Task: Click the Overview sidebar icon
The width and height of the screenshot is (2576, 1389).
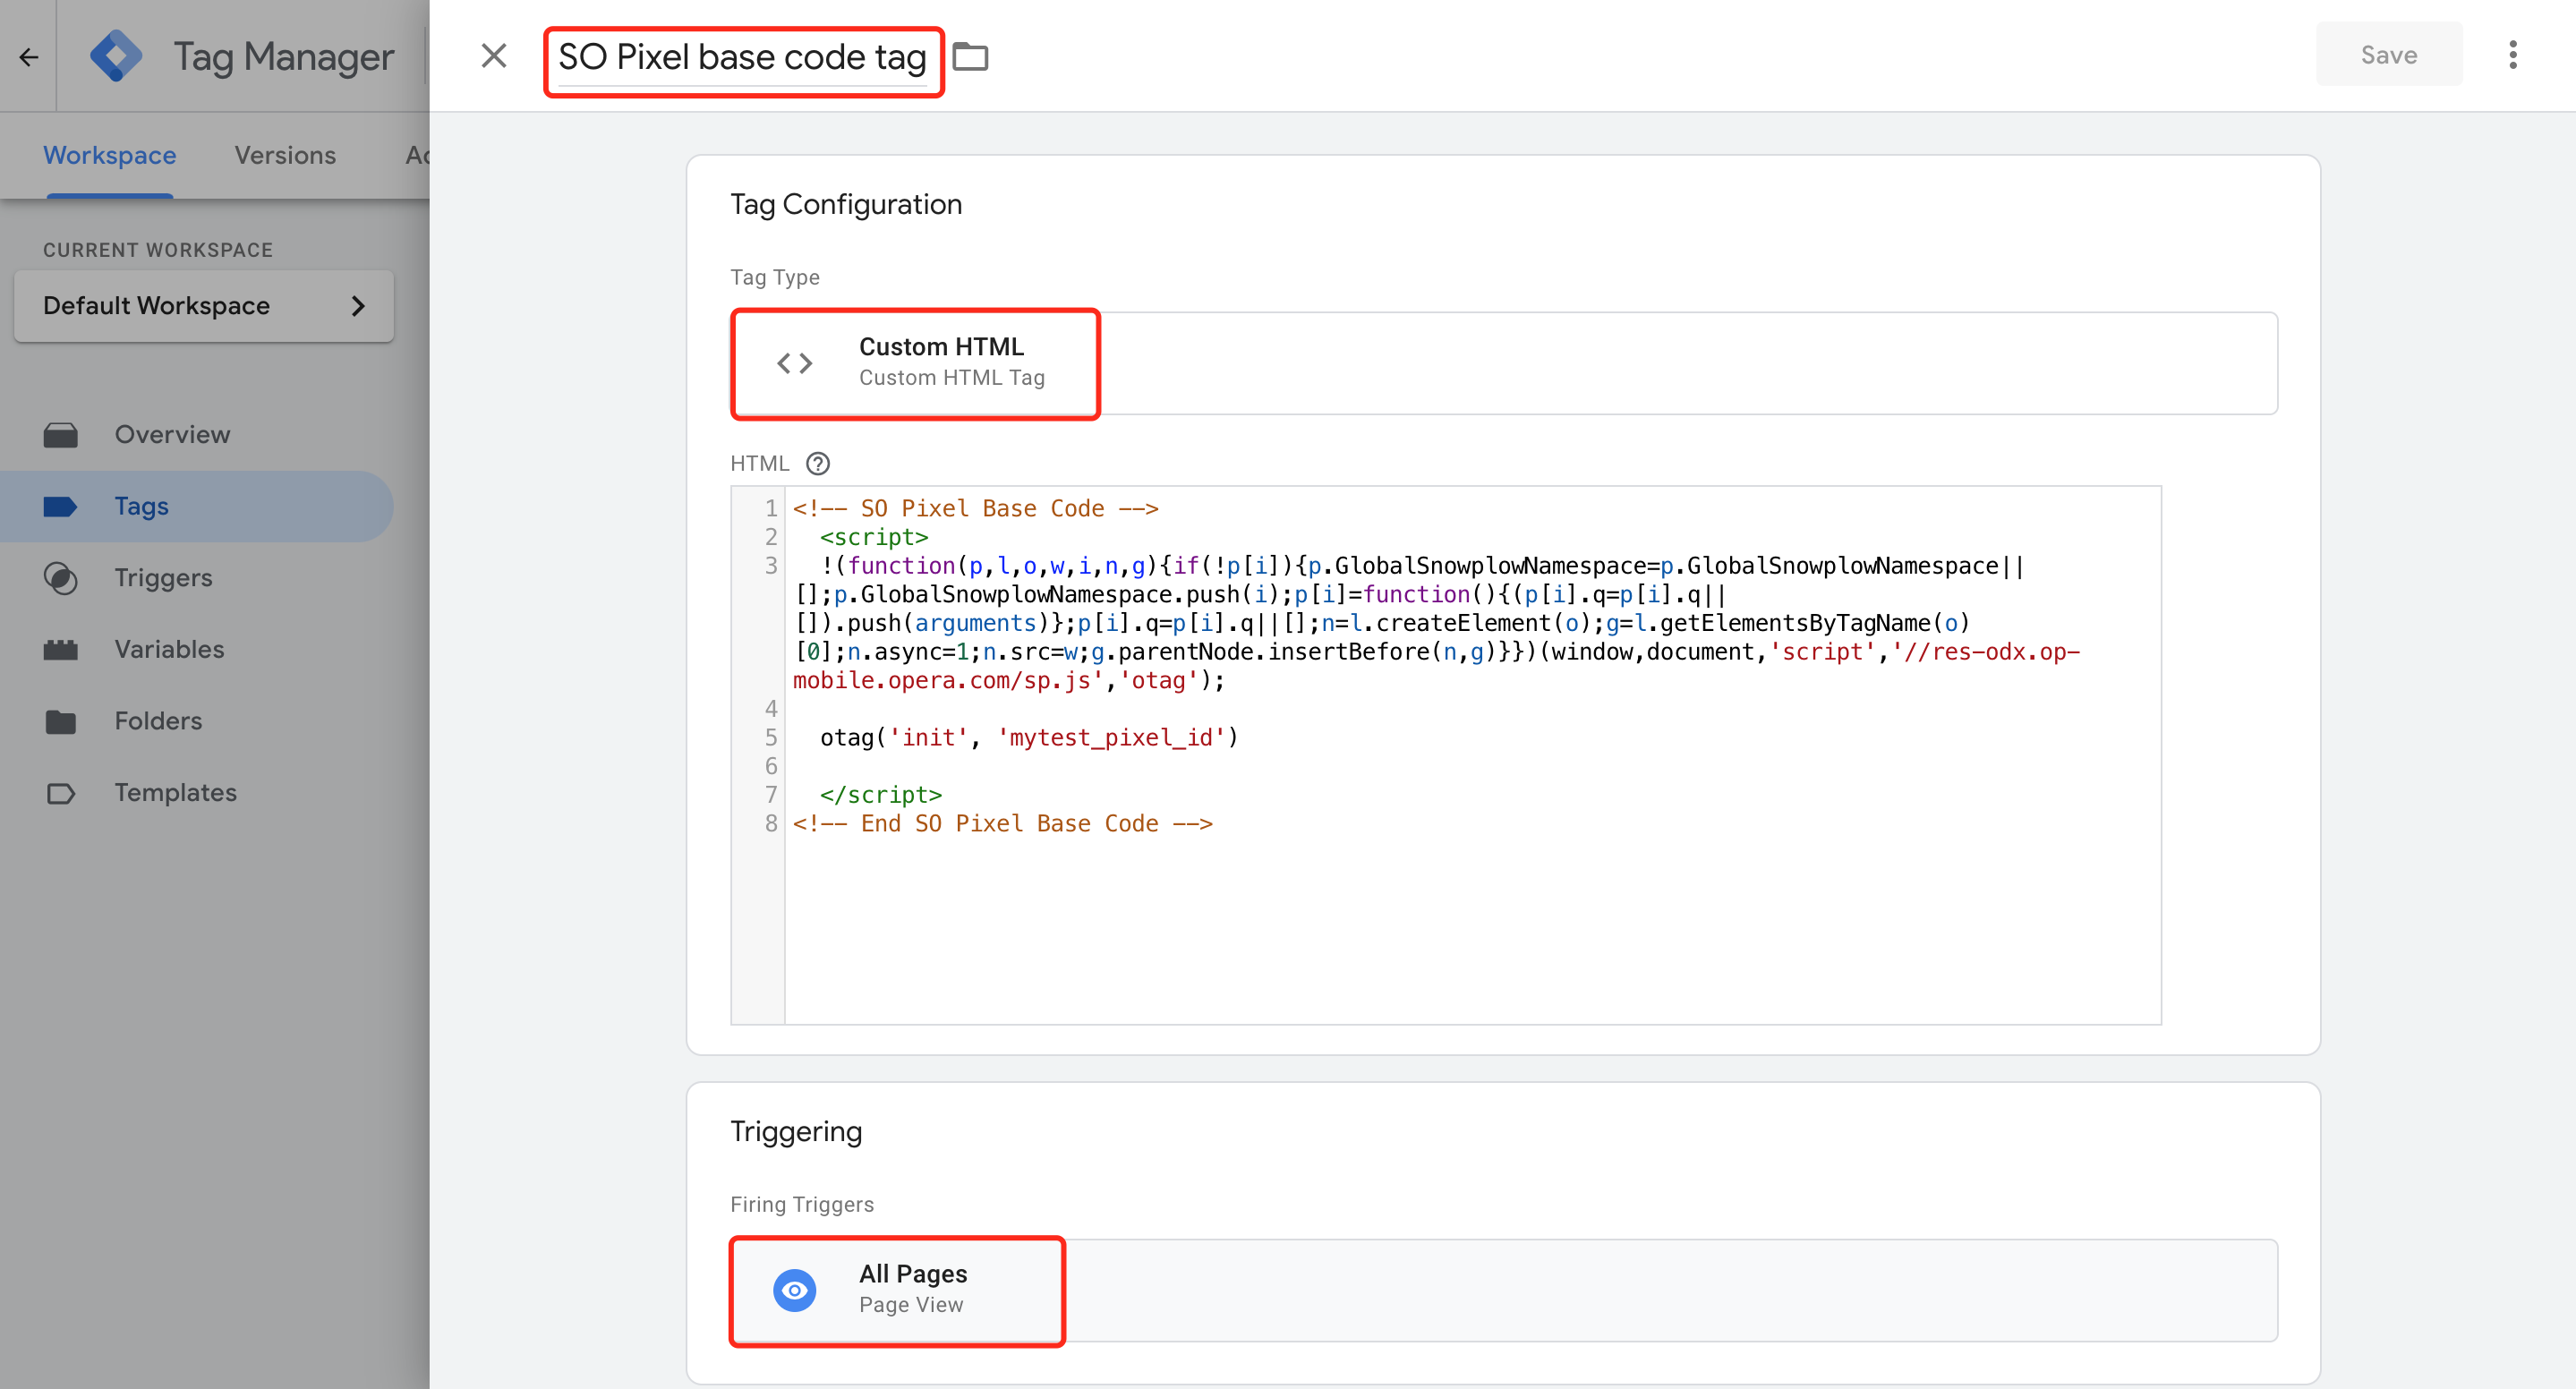Action: [61, 435]
